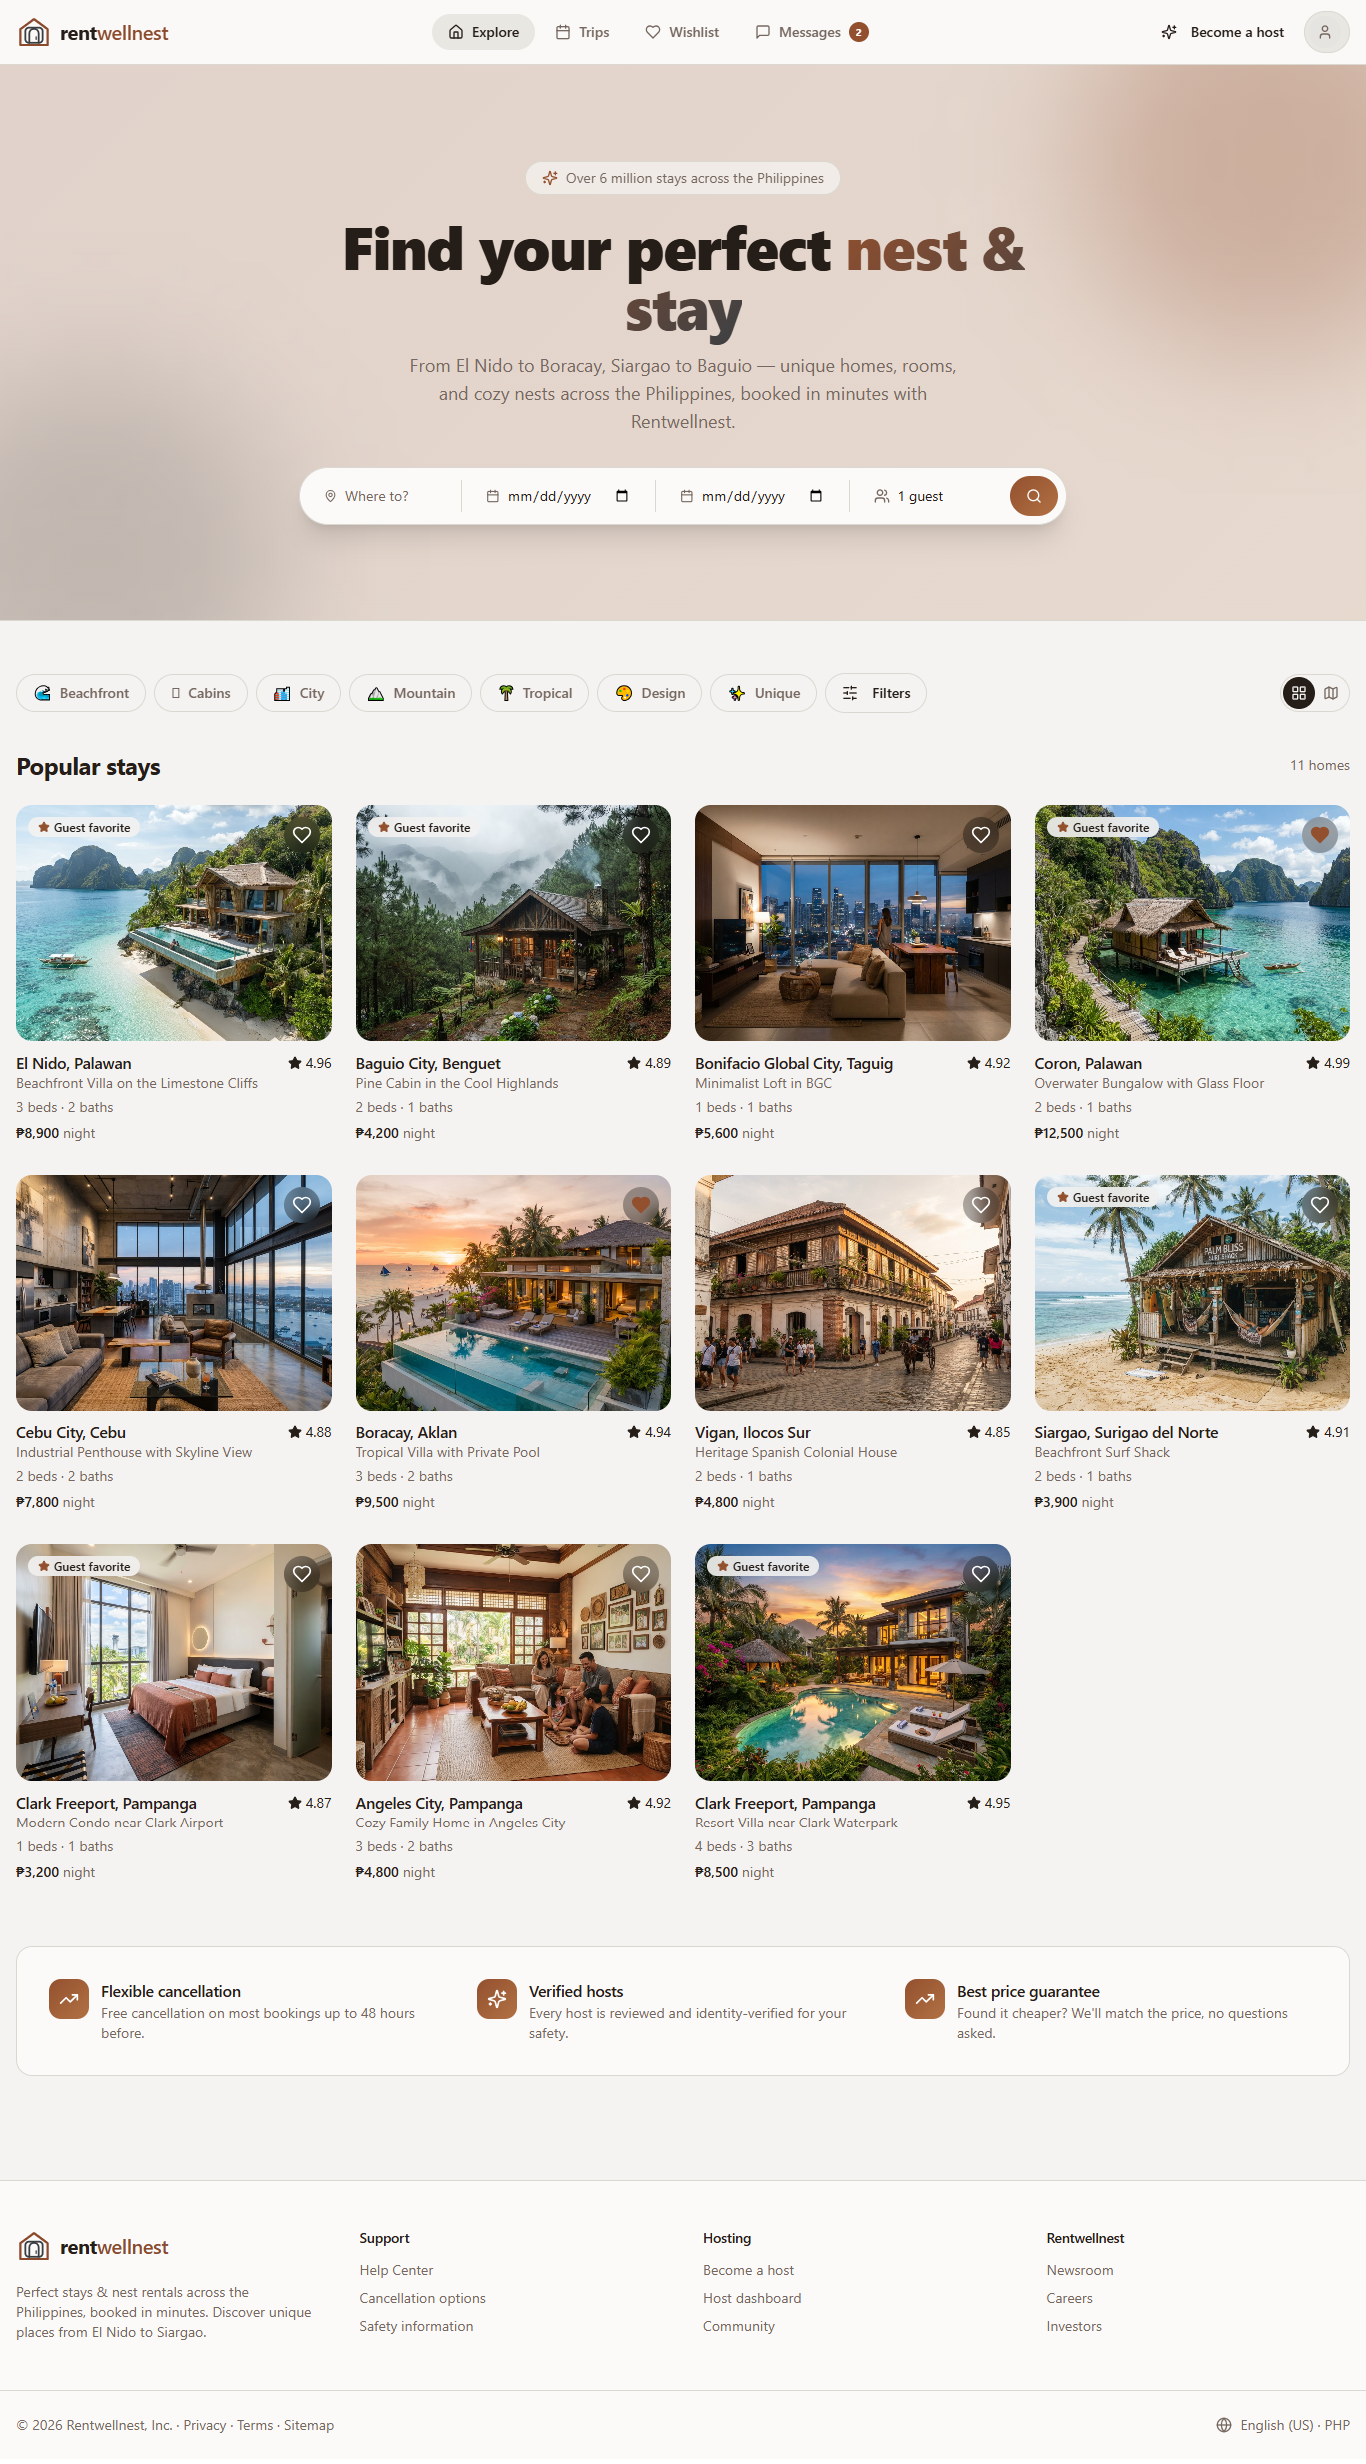Select the Cabins category chip
This screenshot has height=2464, width=1366.
[201, 693]
